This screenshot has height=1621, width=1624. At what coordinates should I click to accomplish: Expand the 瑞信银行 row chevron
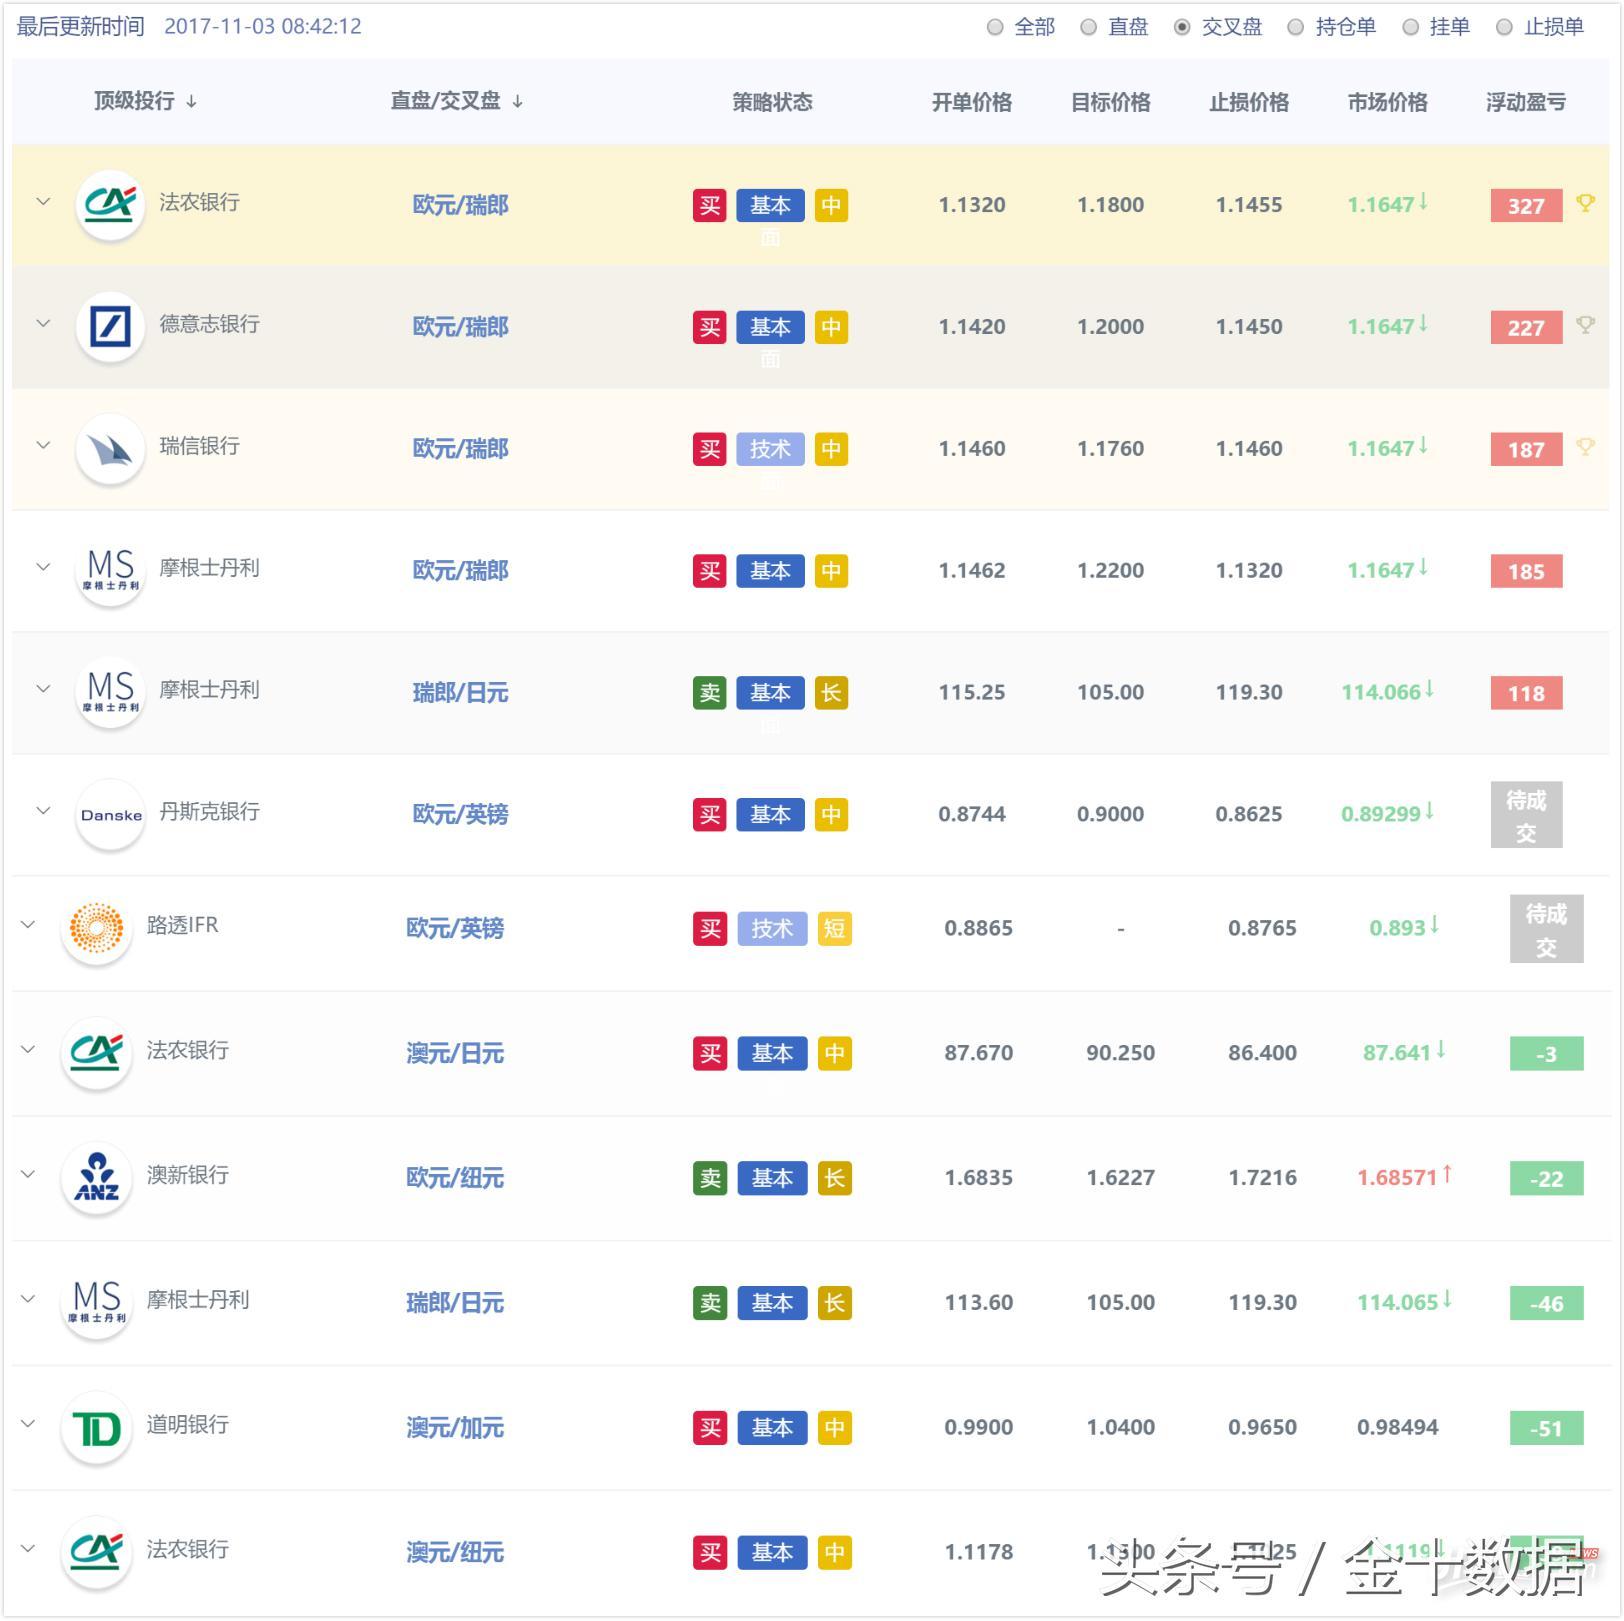coord(43,445)
